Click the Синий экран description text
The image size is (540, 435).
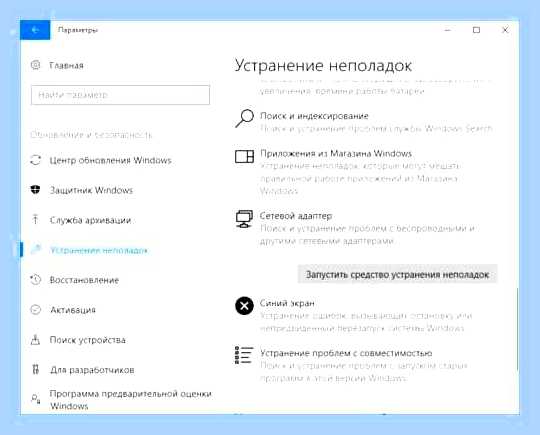pyautogui.click(x=366, y=322)
